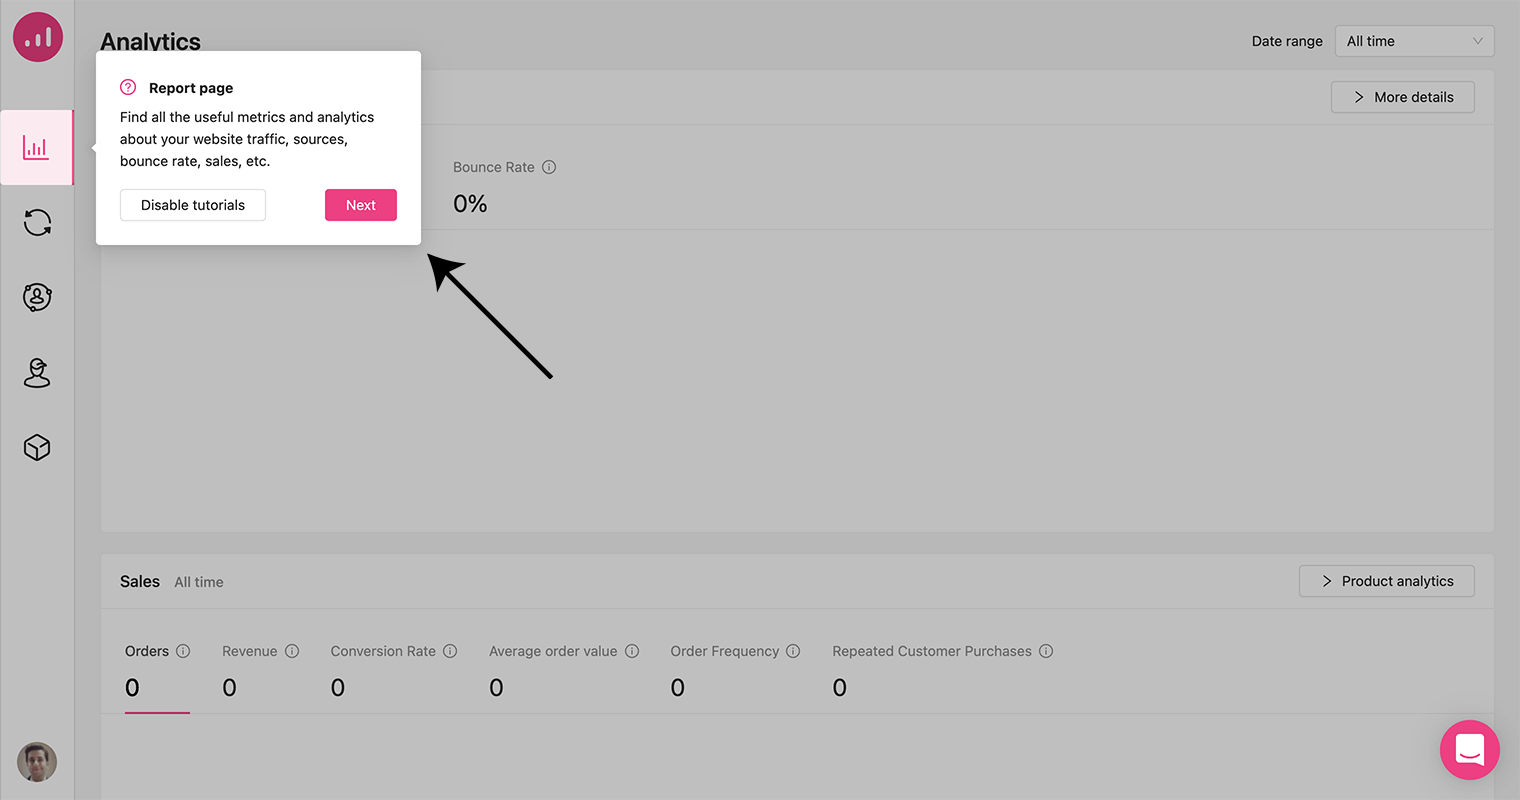This screenshot has height=800, width=1520.
Task: Click the Sales section heading
Action: tap(140, 582)
